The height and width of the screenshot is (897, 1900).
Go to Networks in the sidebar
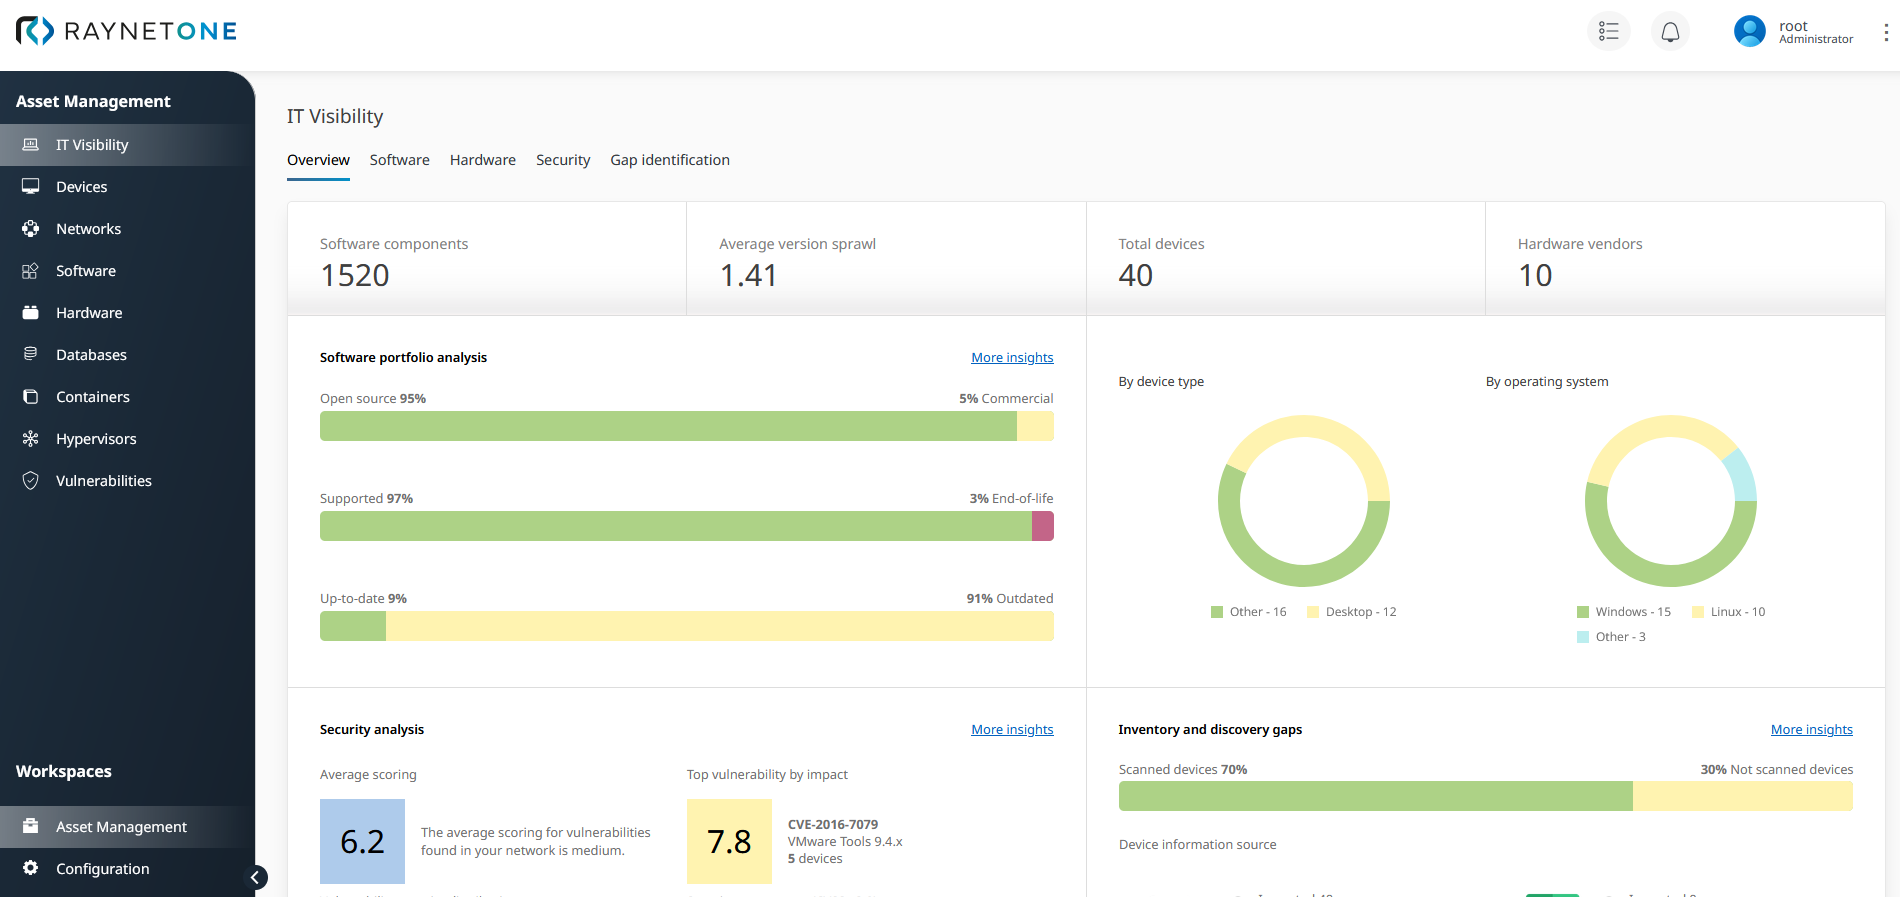click(x=88, y=229)
